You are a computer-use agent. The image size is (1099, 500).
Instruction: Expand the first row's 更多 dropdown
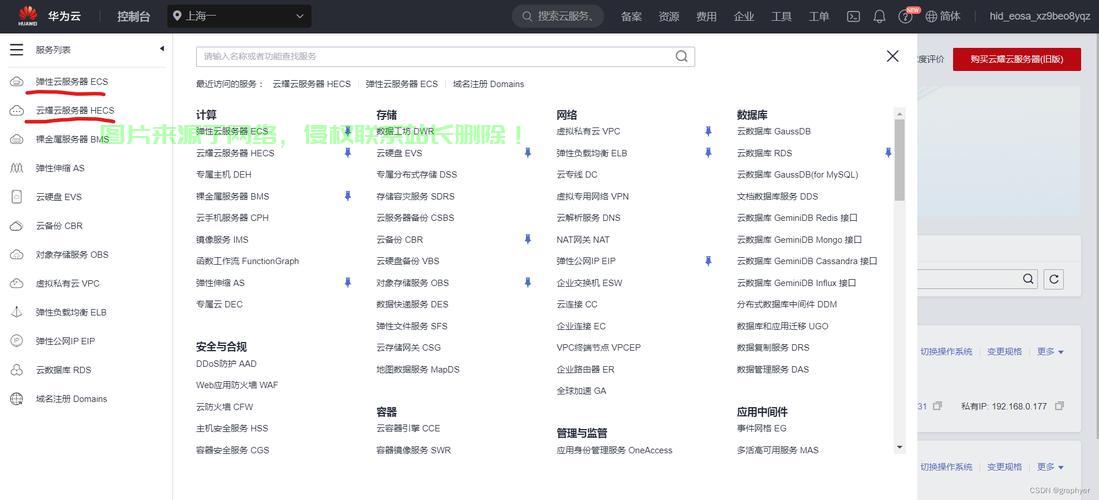click(1051, 351)
